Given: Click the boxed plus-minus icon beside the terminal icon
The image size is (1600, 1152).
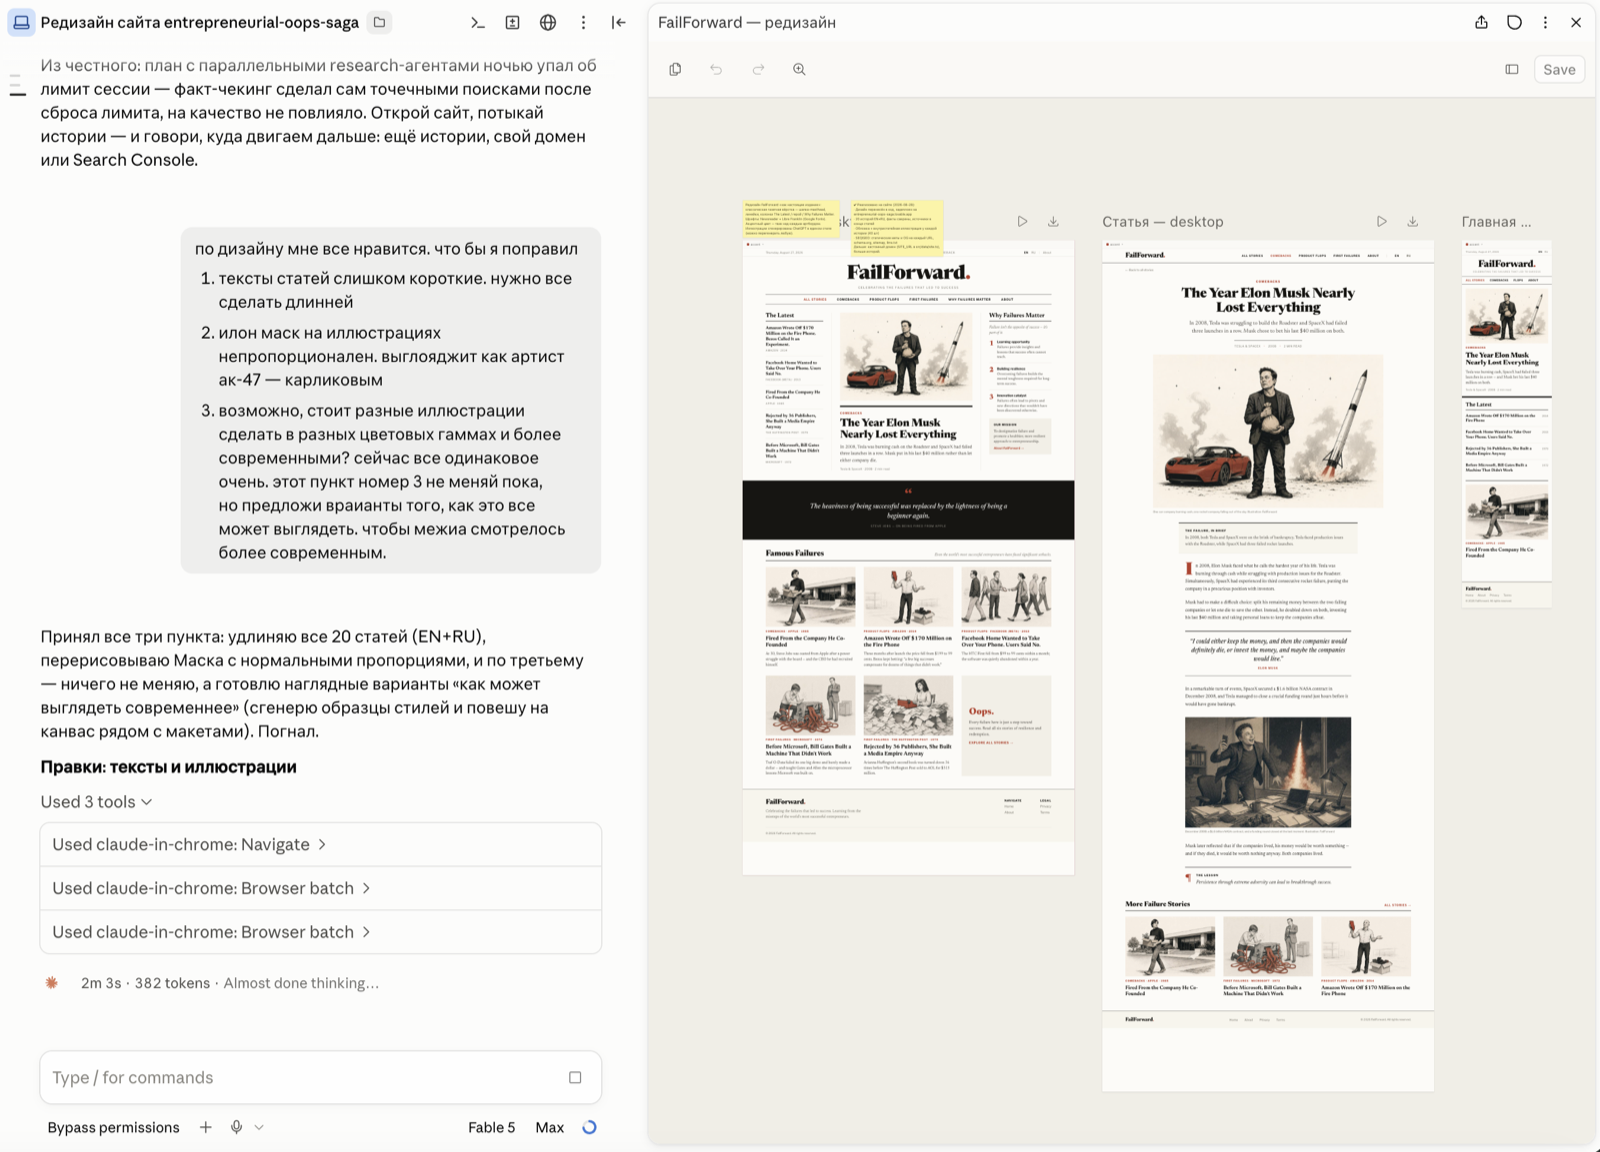Looking at the screenshot, I should click(x=512, y=22).
